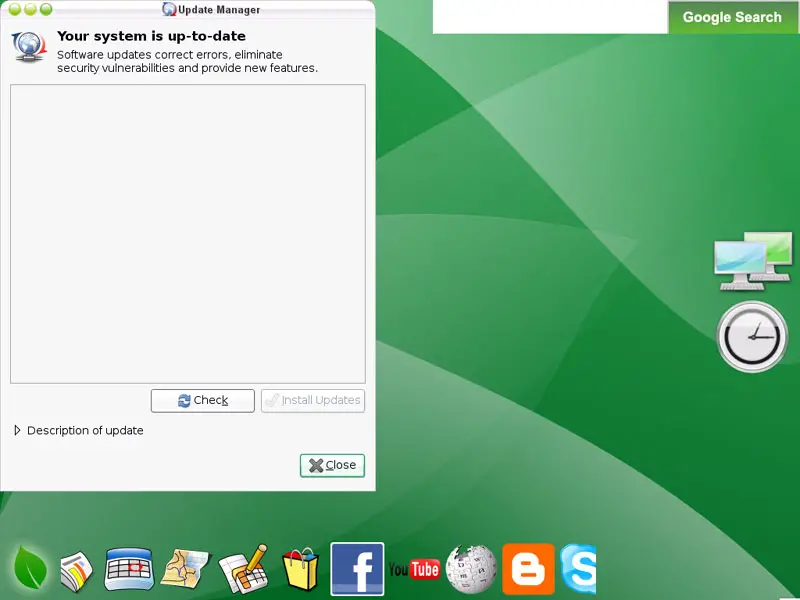Open Skype from the dock
Screen dimensions: 800x600
[578, 569]
